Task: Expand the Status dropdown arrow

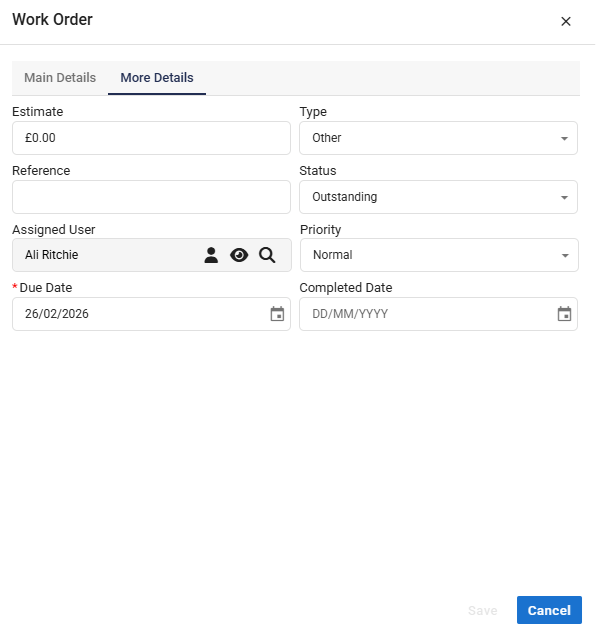Action: click(x=564, y=197)
